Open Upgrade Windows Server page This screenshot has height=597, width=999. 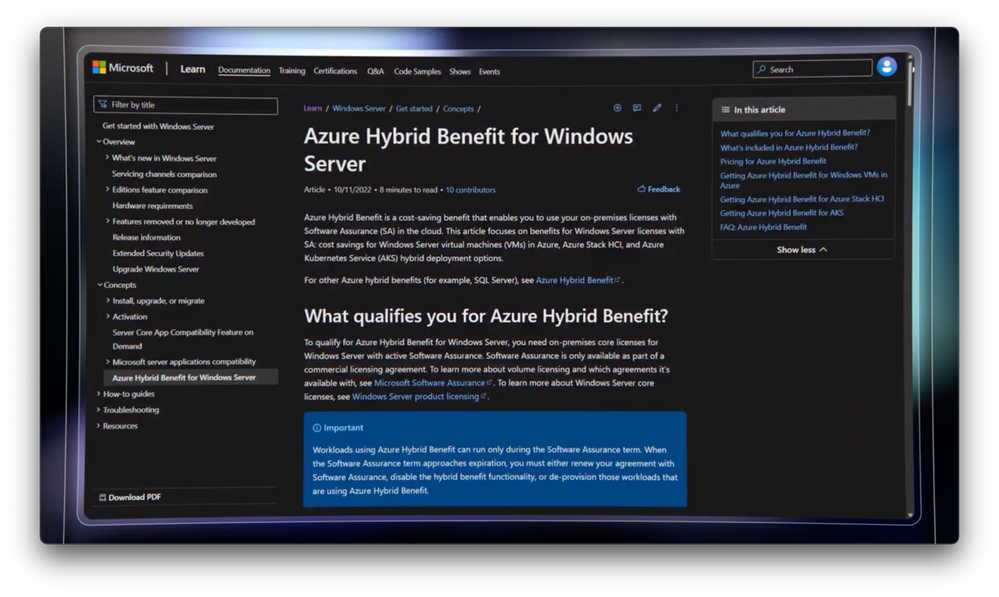click(x=155, y=269)
